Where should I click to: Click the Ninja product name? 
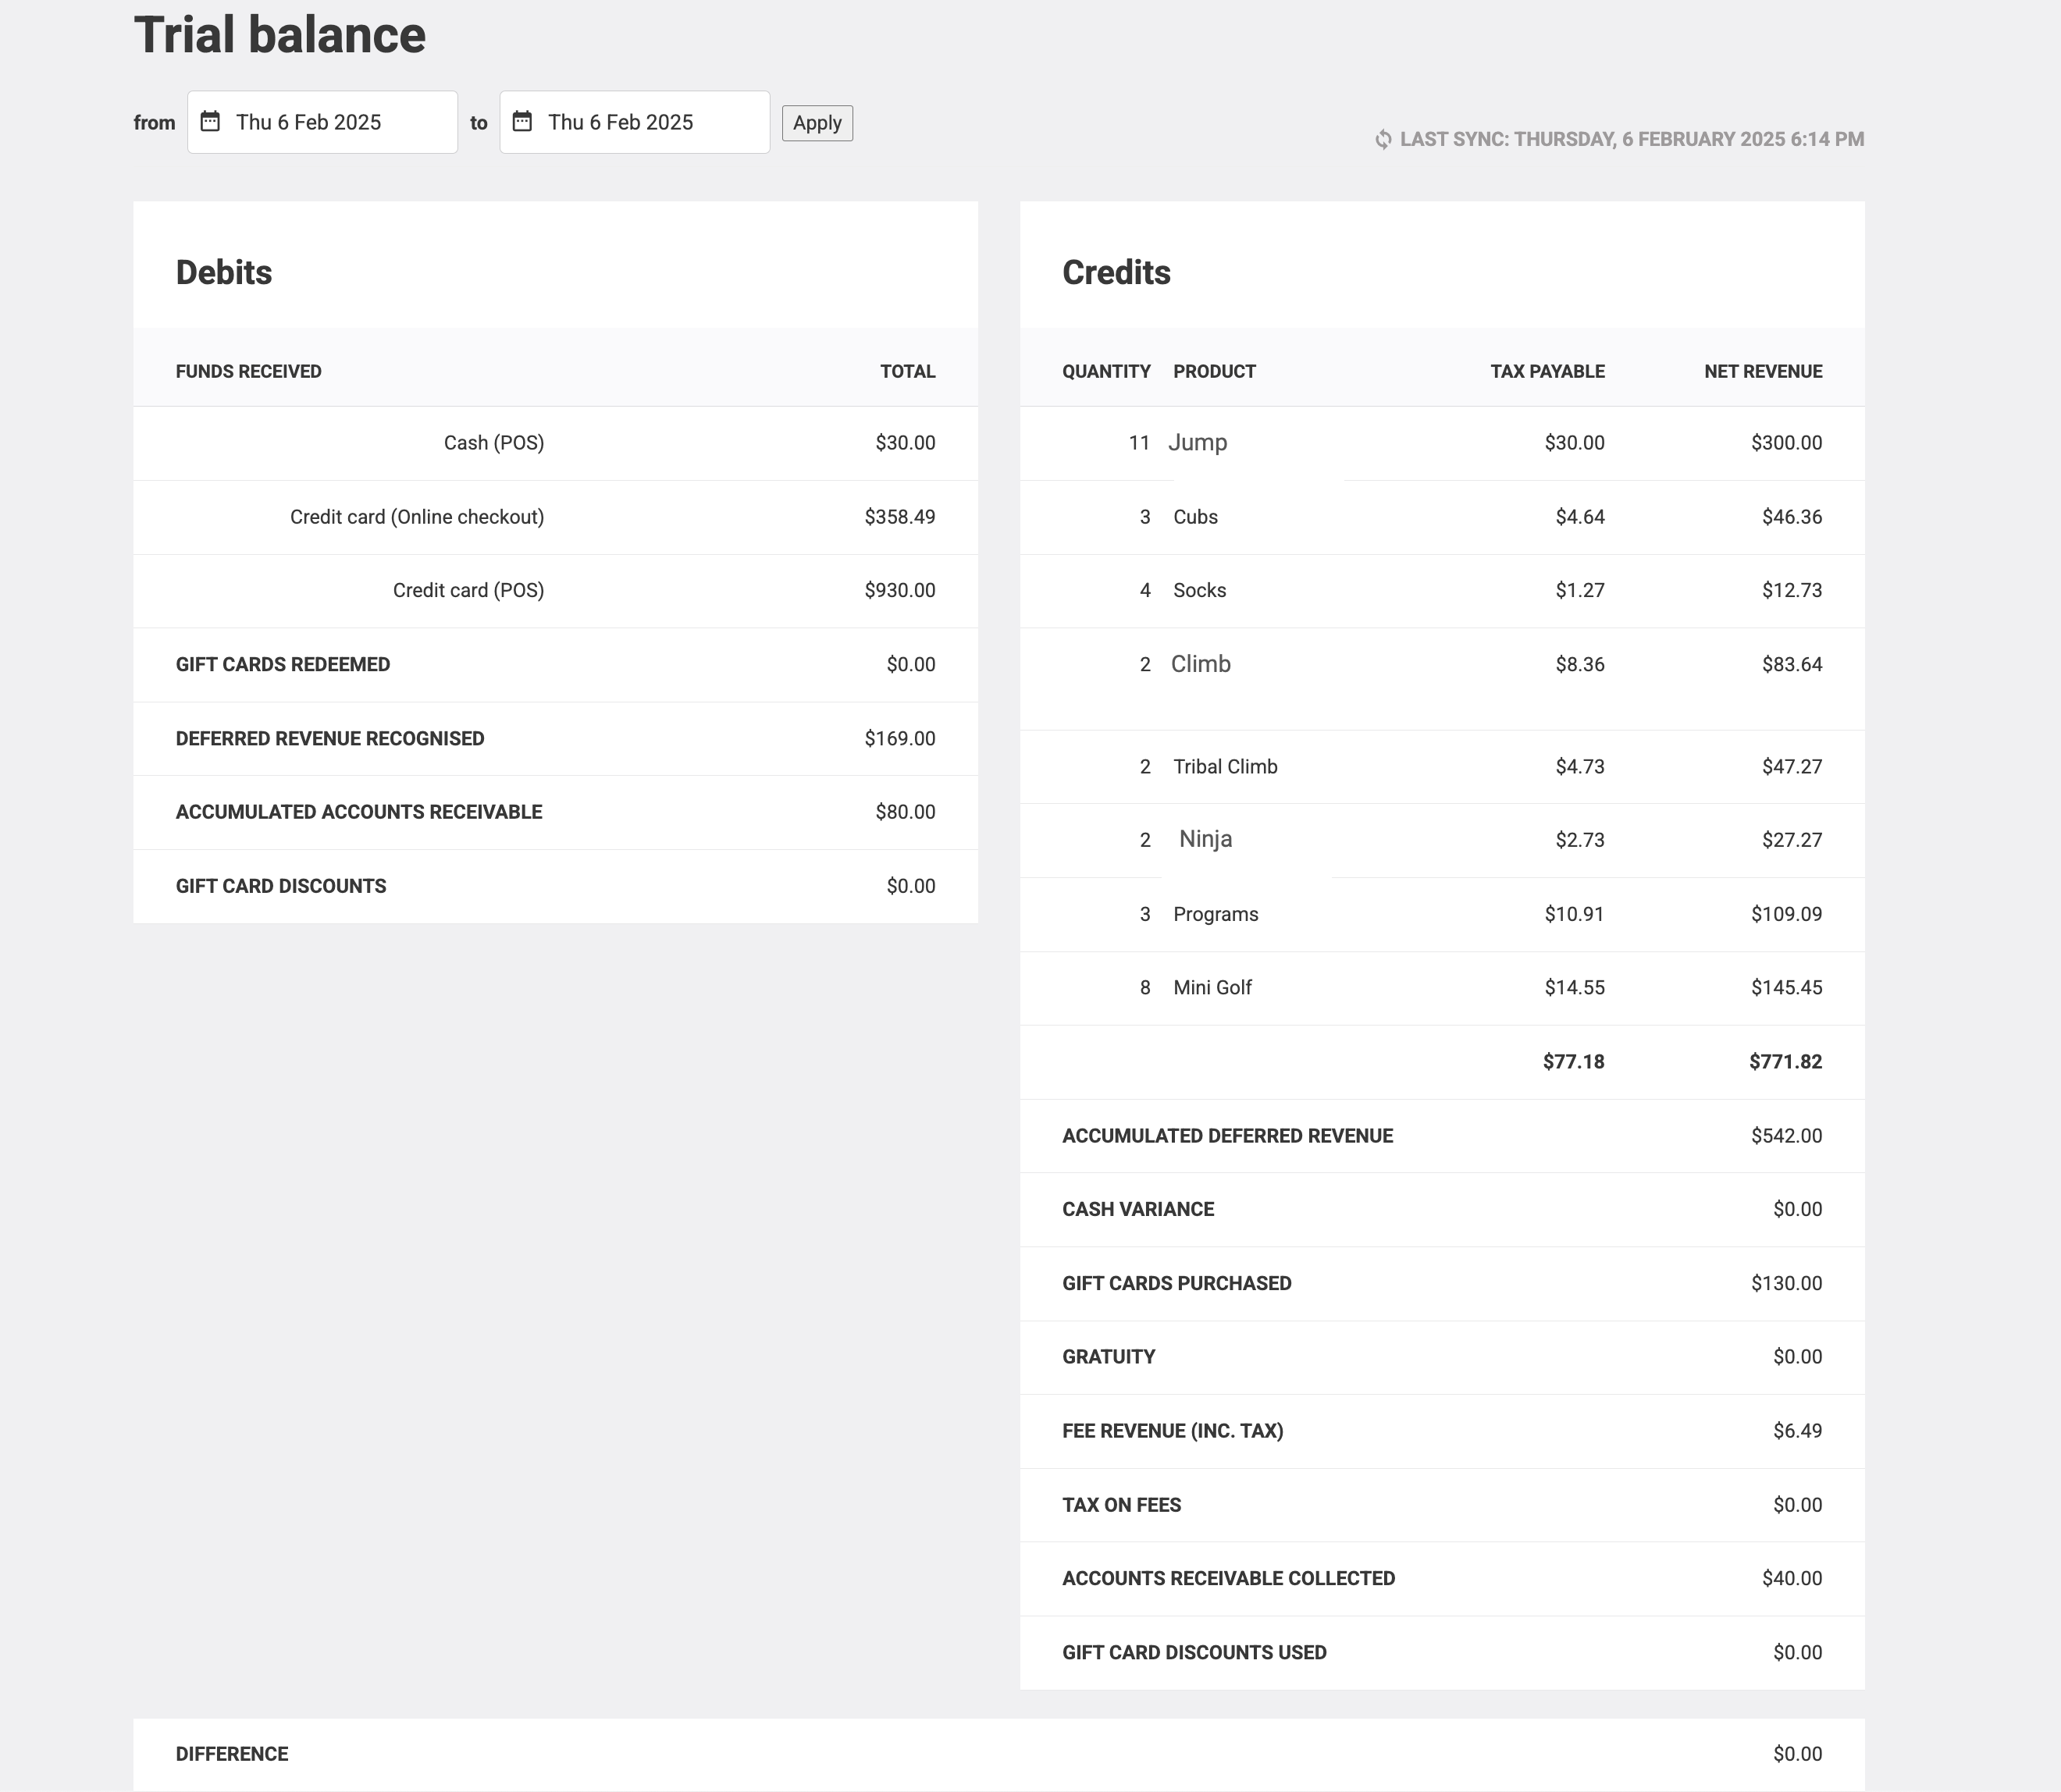pyautogui.click(x=1205, y=839)
